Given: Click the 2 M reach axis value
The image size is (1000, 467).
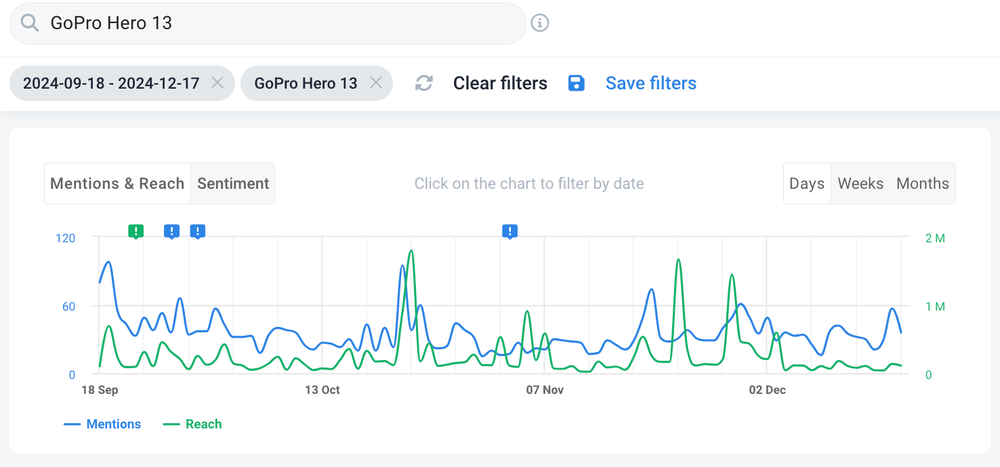Looking at the screenshot, I should point(935,239).
